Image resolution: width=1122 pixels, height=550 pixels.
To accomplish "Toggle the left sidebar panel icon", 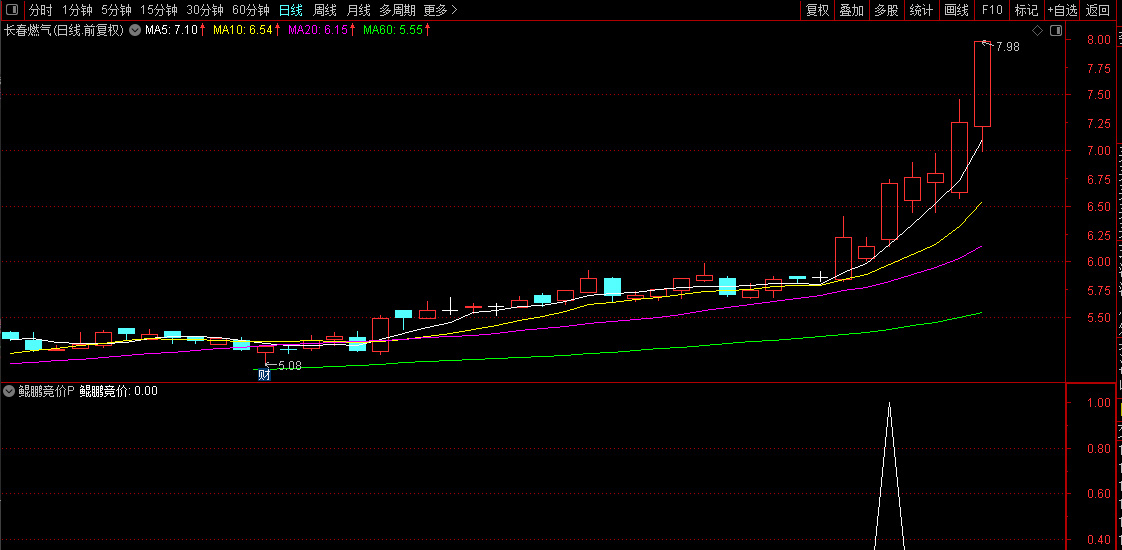I will (x=12, y=10).
